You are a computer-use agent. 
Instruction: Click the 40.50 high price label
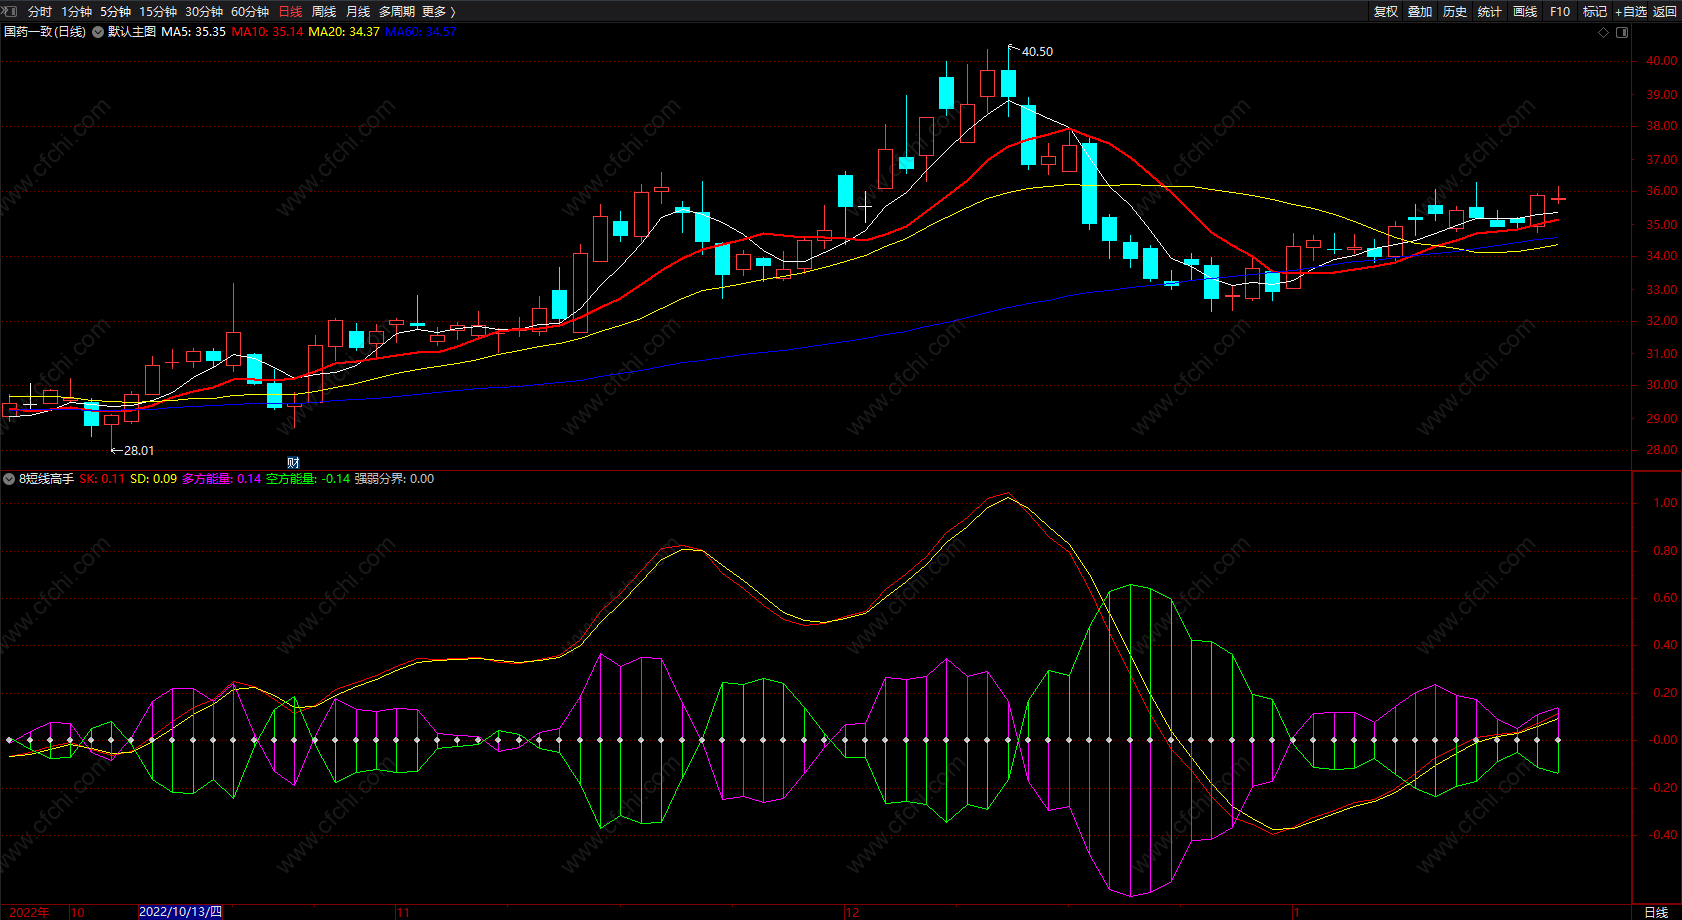(x=1037, y=52)
